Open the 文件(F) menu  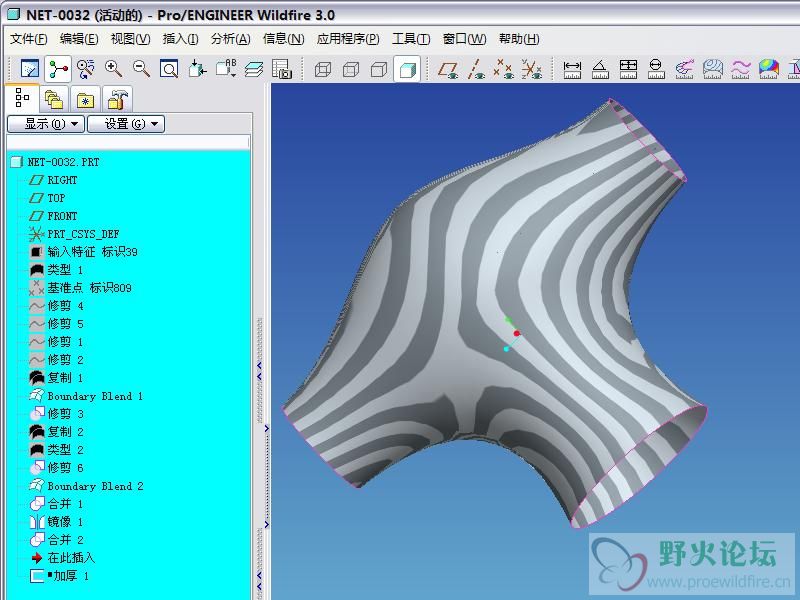[29, 39]
